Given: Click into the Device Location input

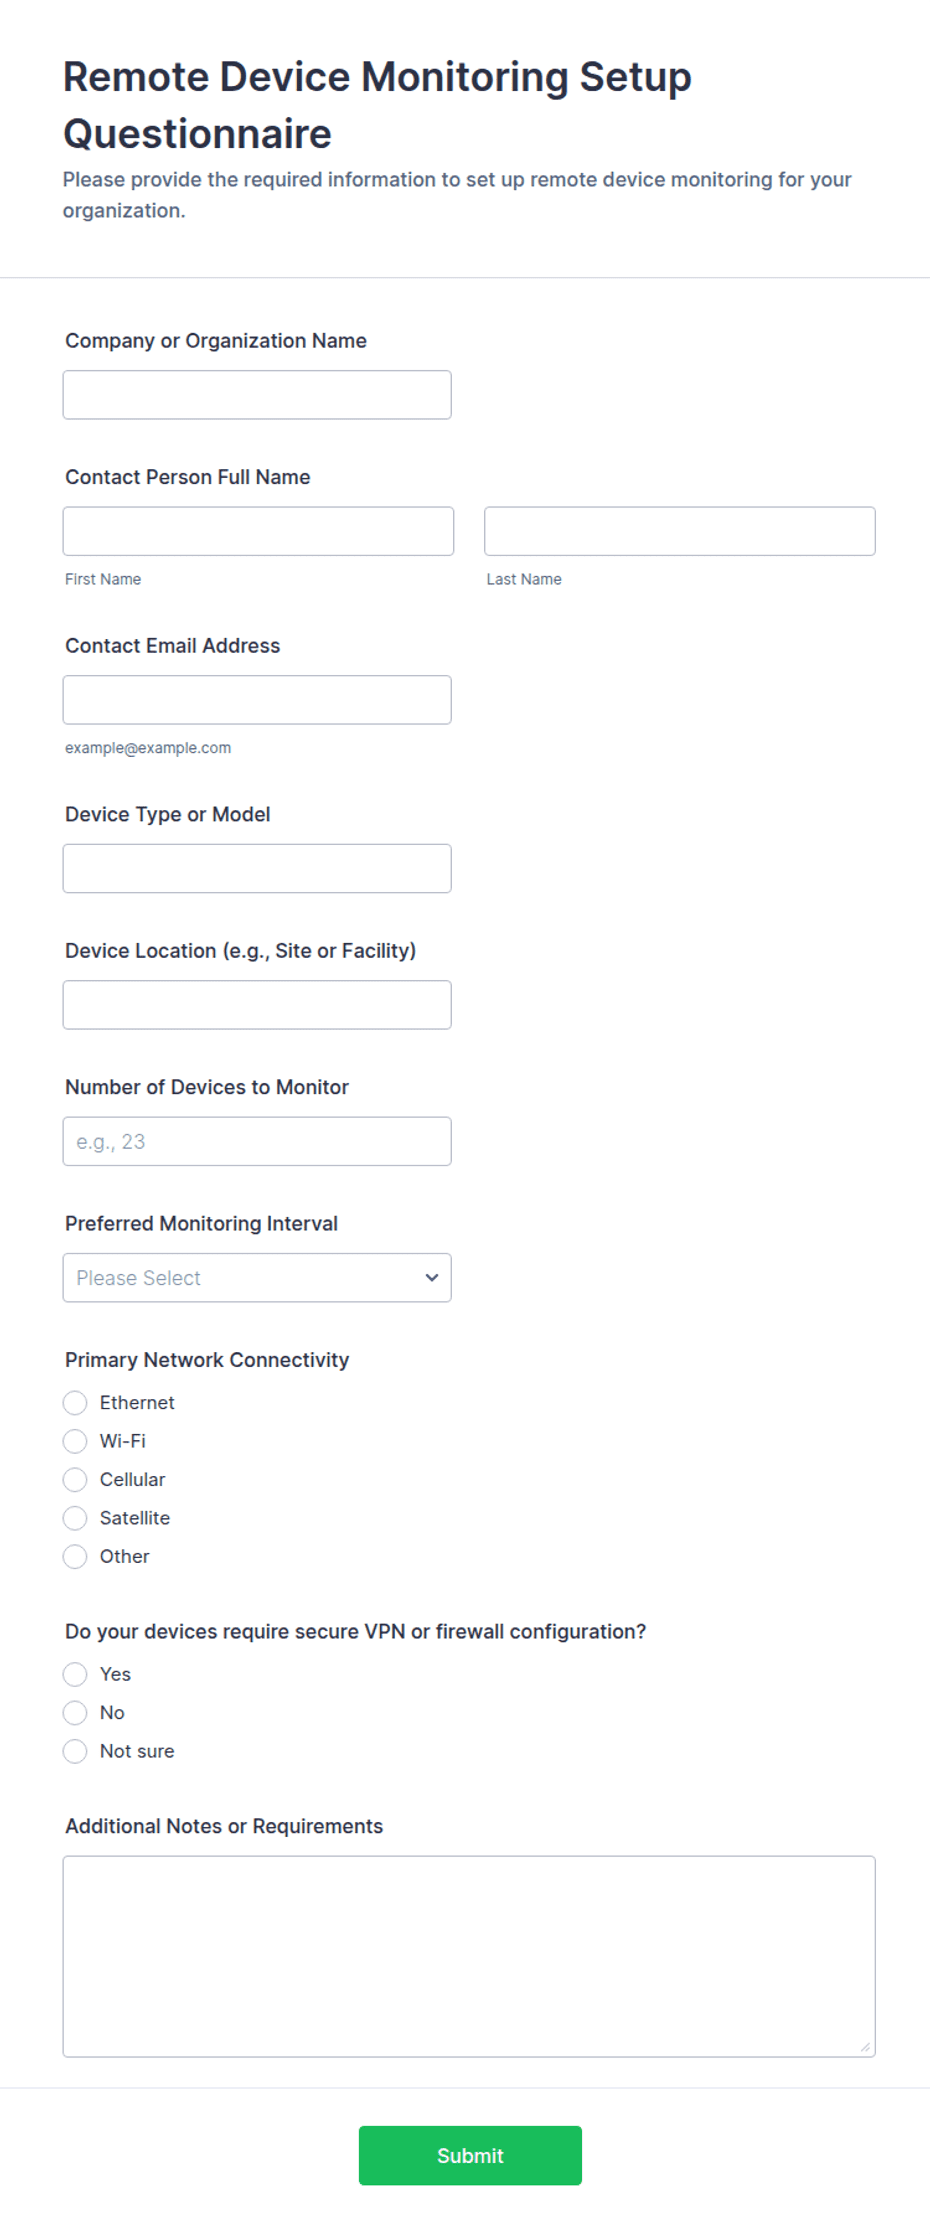Looking at the screenshot, I should pos(257,1005).
